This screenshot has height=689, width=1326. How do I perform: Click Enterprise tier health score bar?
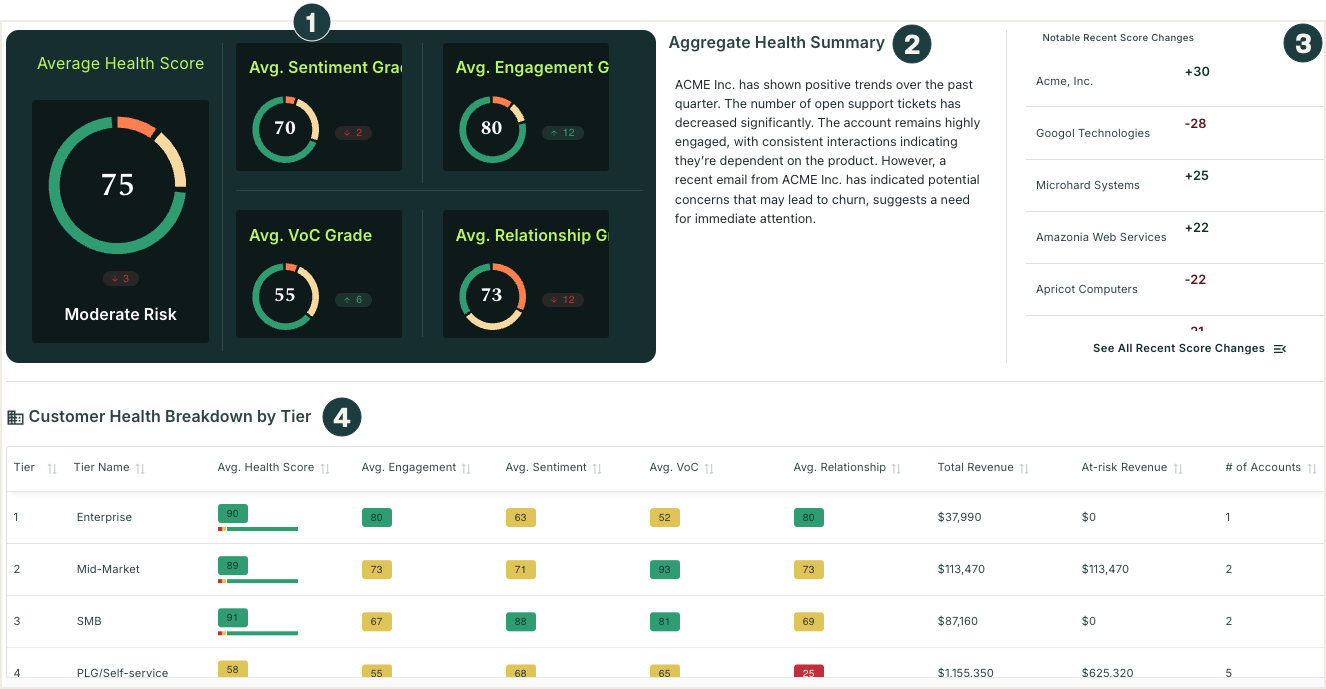258,528
